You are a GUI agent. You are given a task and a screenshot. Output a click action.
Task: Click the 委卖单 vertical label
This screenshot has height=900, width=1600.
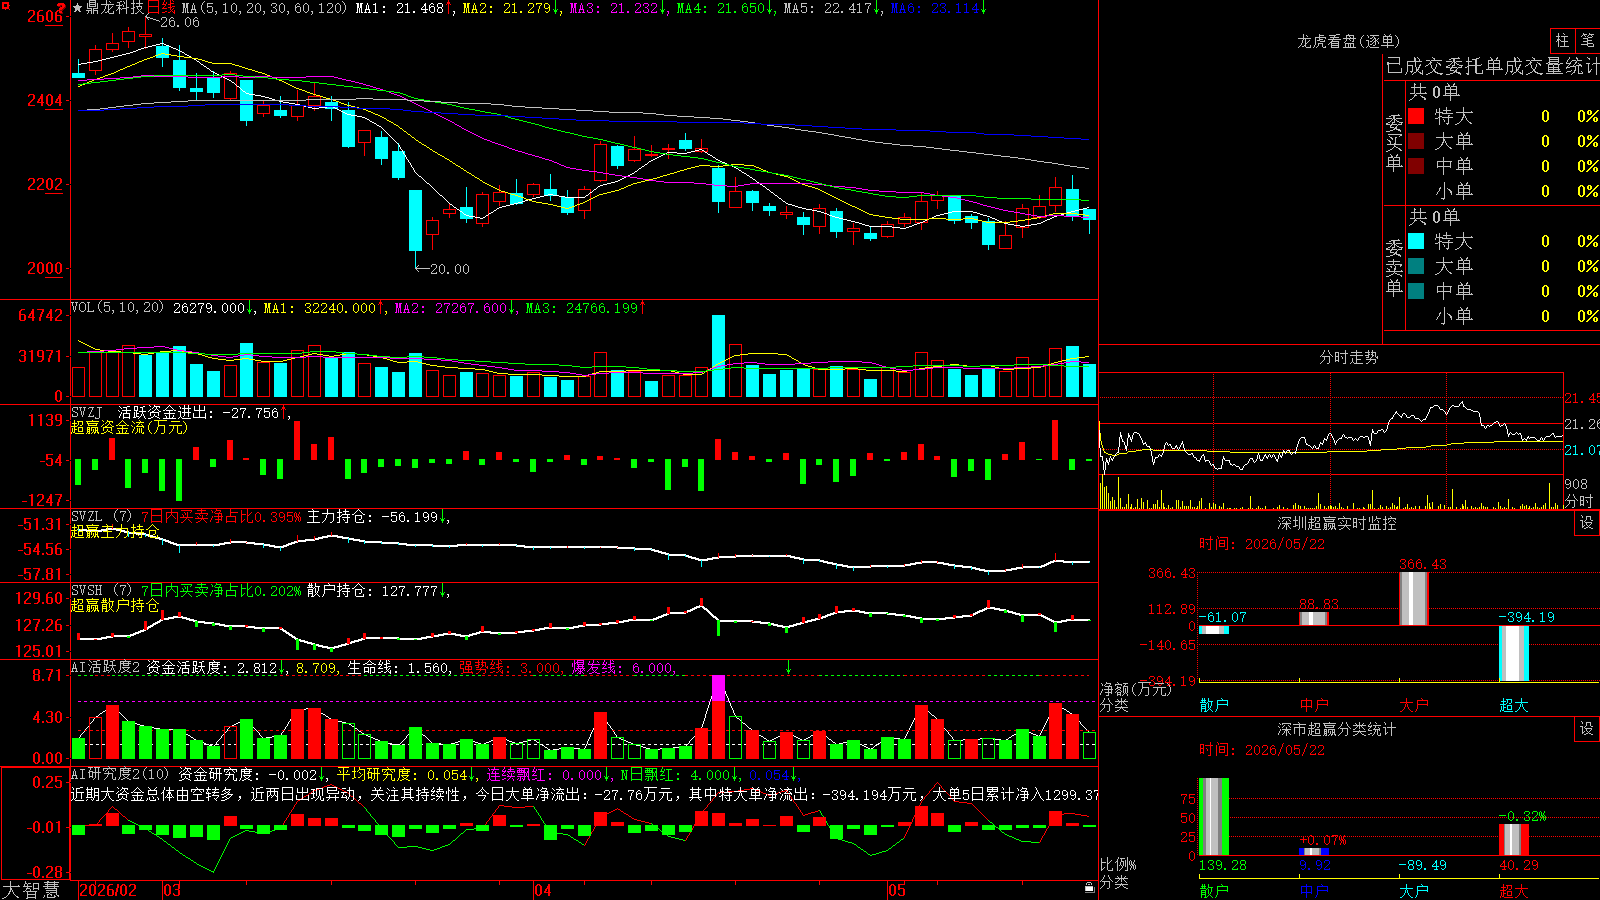click(x=1394, y=267)
